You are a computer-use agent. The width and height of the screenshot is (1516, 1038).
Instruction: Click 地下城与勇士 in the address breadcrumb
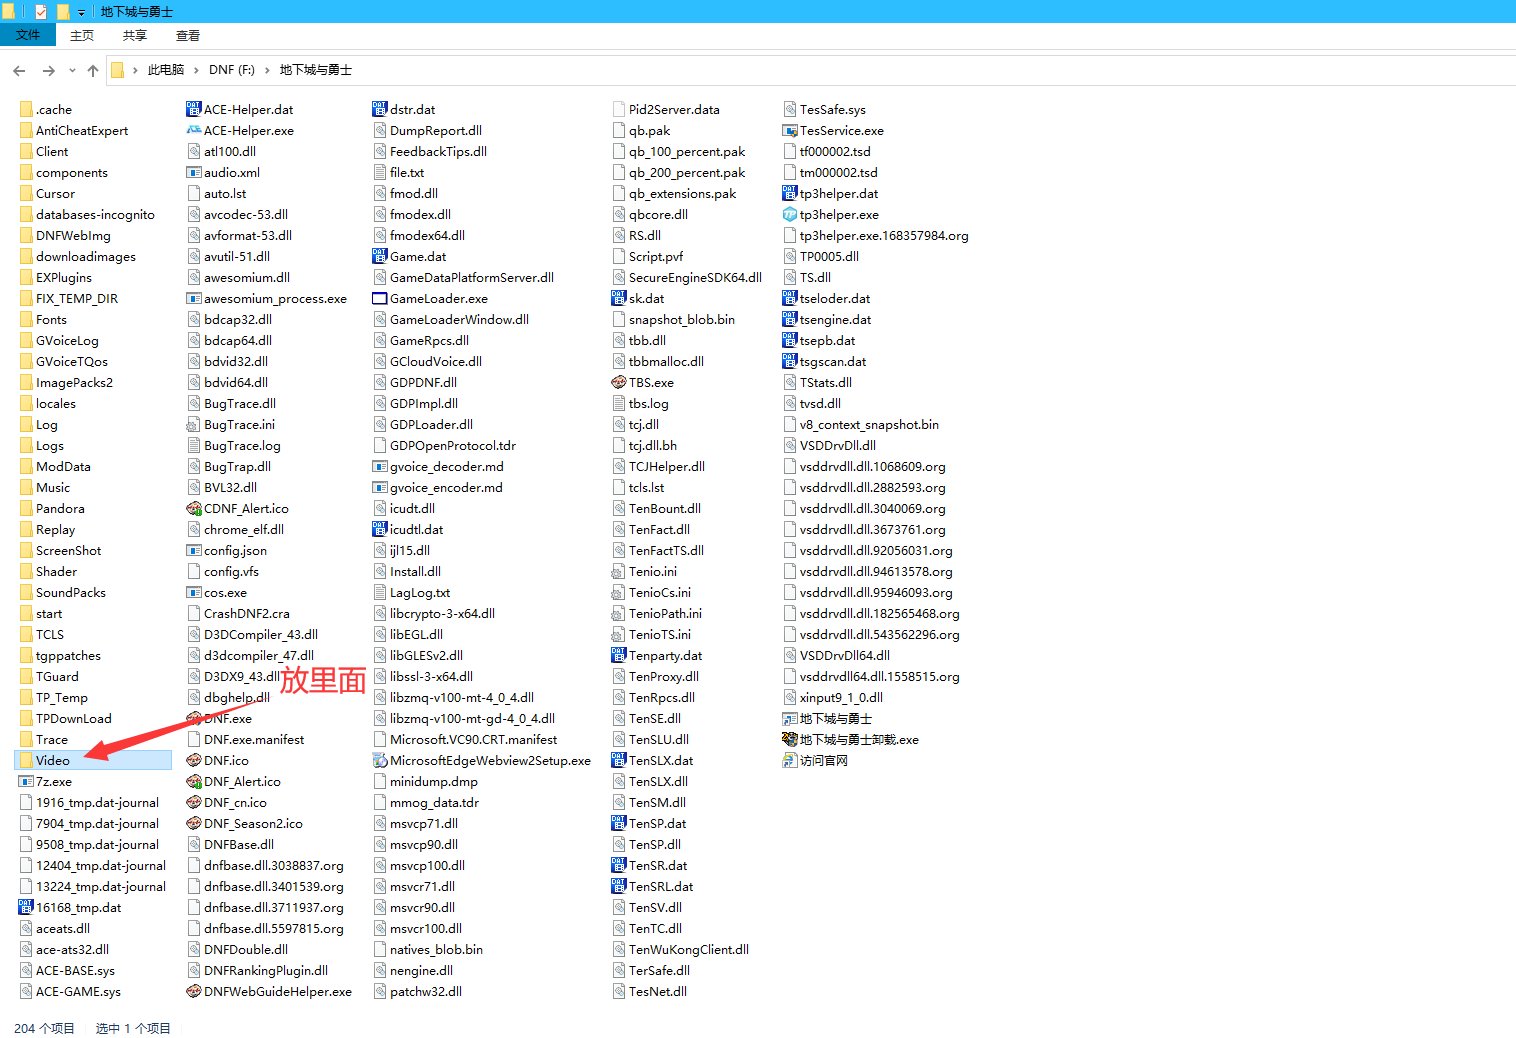tap(316, 70)
